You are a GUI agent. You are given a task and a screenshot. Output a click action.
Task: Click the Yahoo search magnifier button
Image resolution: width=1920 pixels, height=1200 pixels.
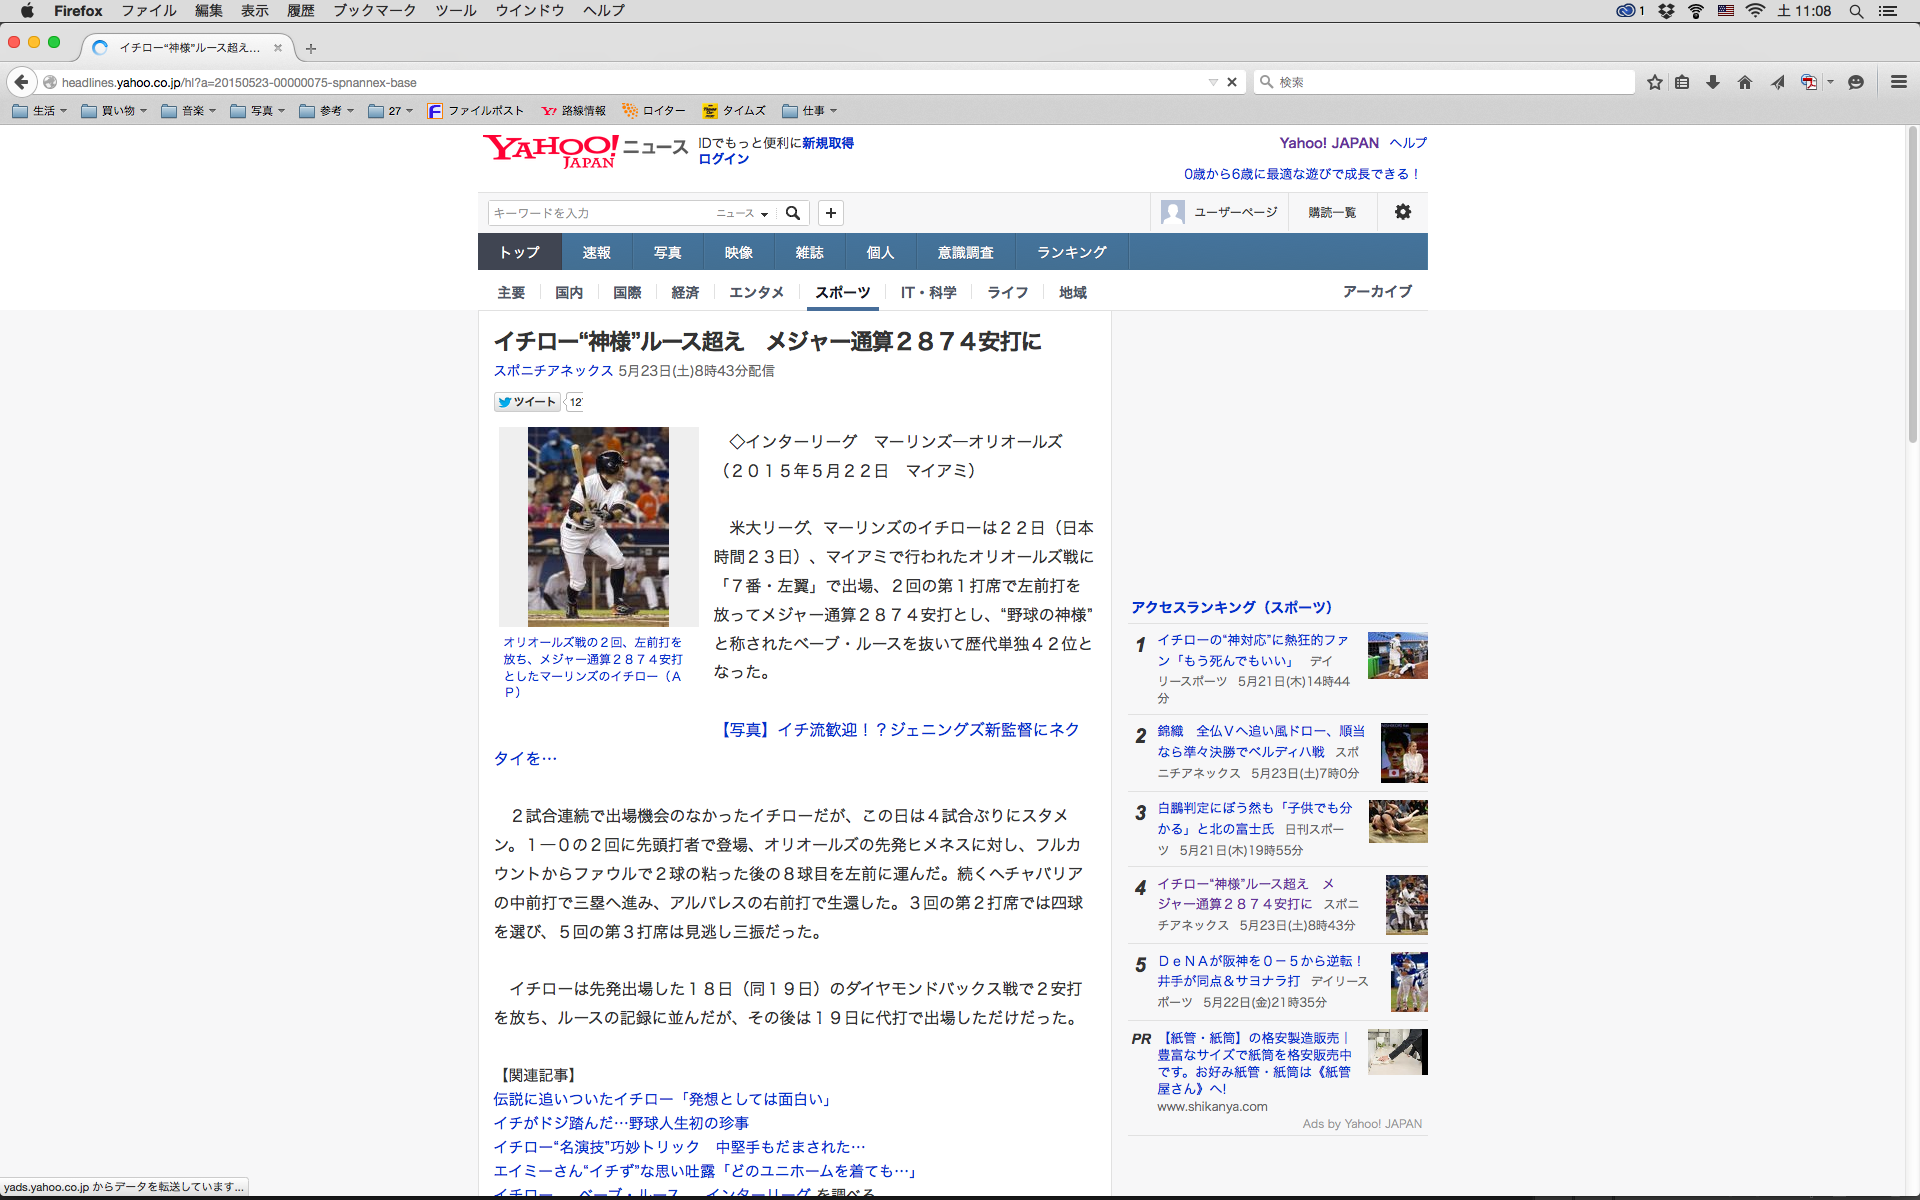point(793,213)
